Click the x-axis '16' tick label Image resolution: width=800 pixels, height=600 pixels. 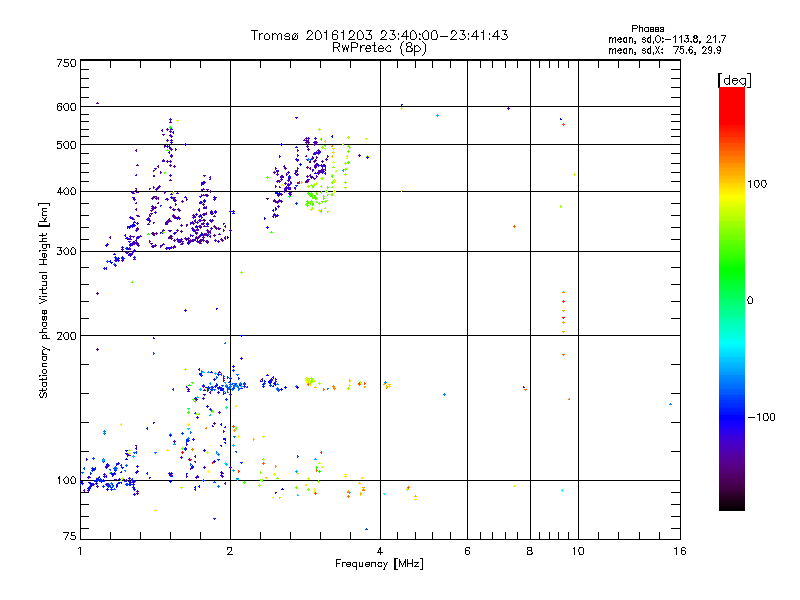tap(680, 551)
